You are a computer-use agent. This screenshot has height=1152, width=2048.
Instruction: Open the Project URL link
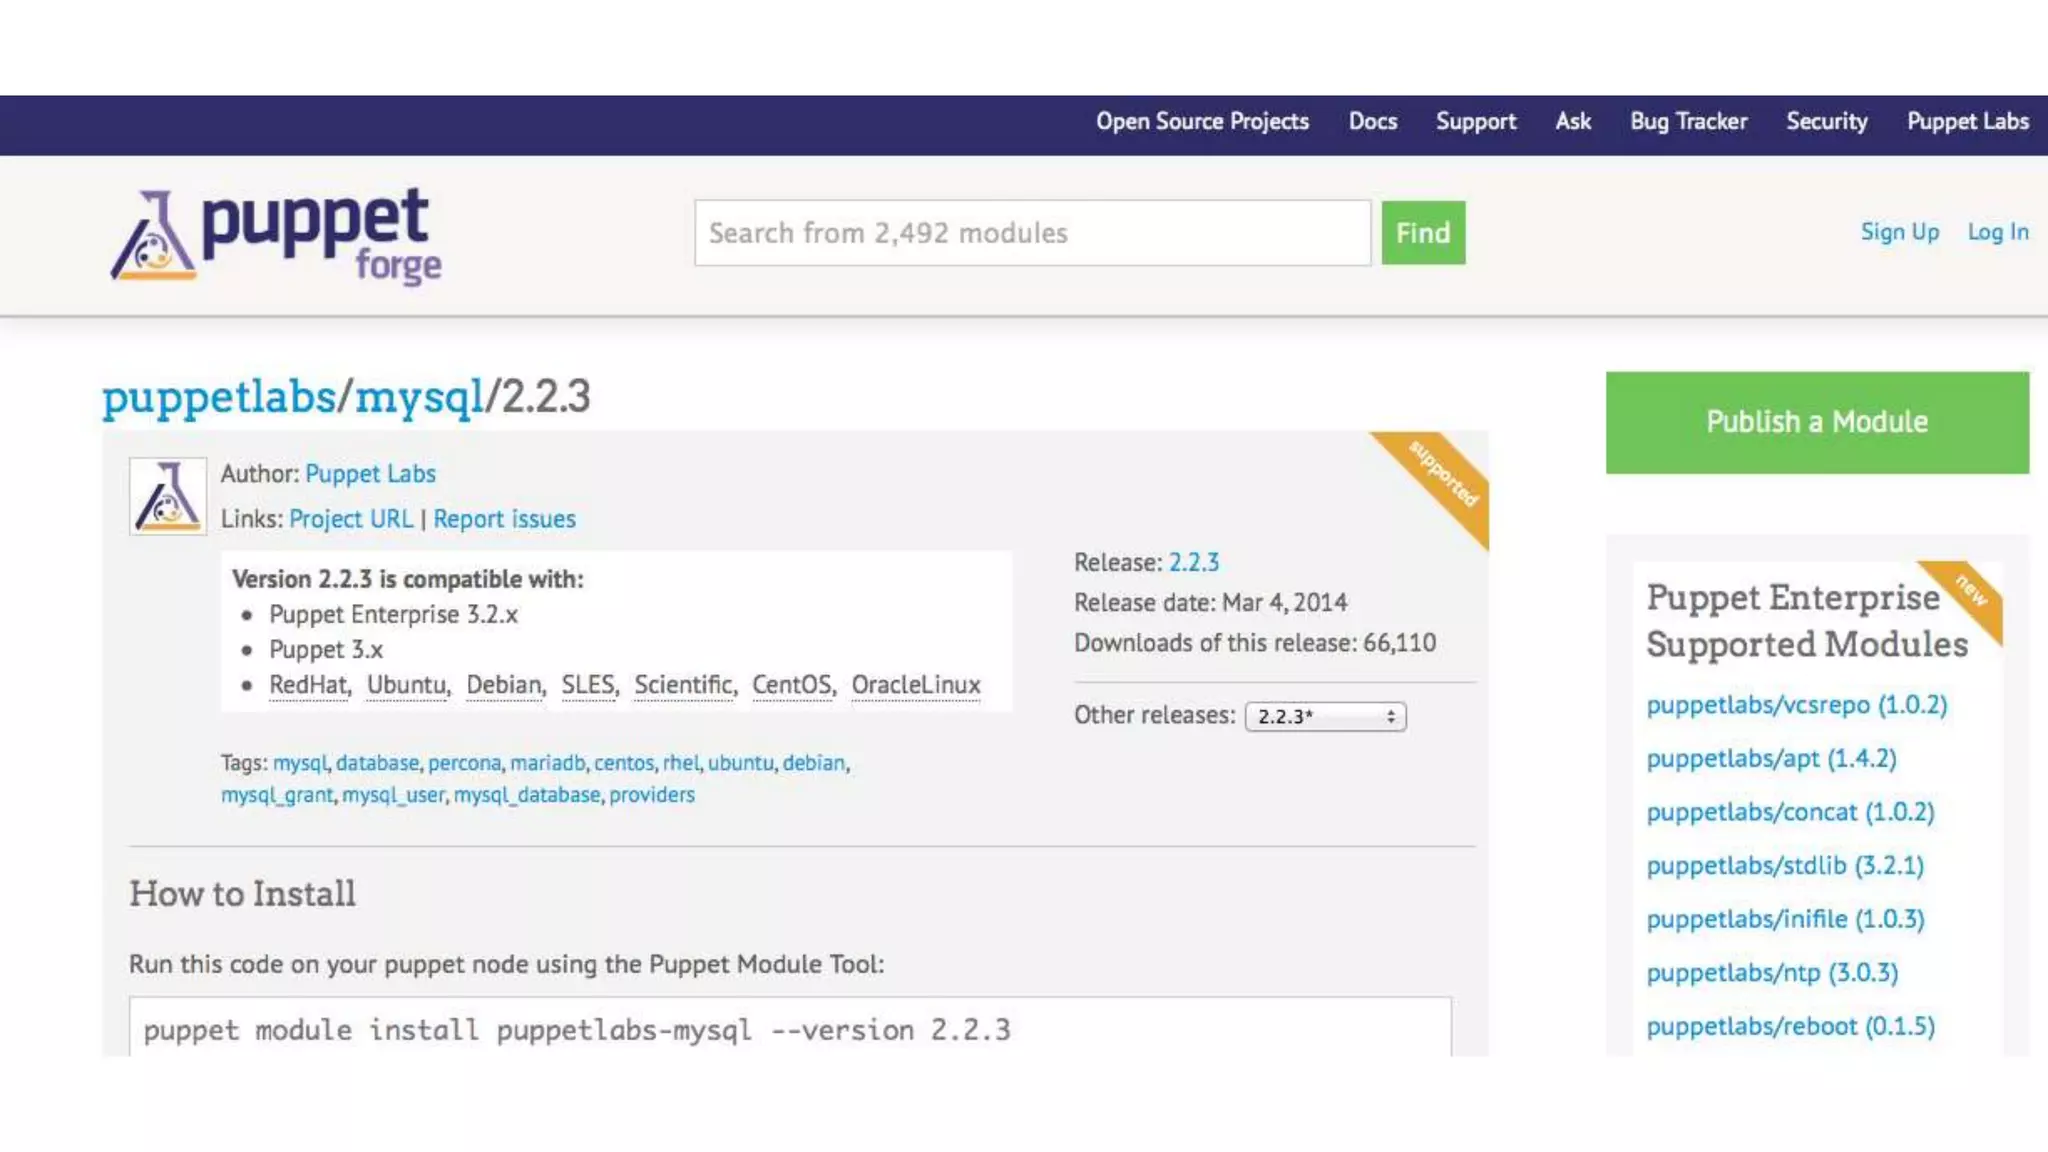pyautogui.click(x=350, y=519)
